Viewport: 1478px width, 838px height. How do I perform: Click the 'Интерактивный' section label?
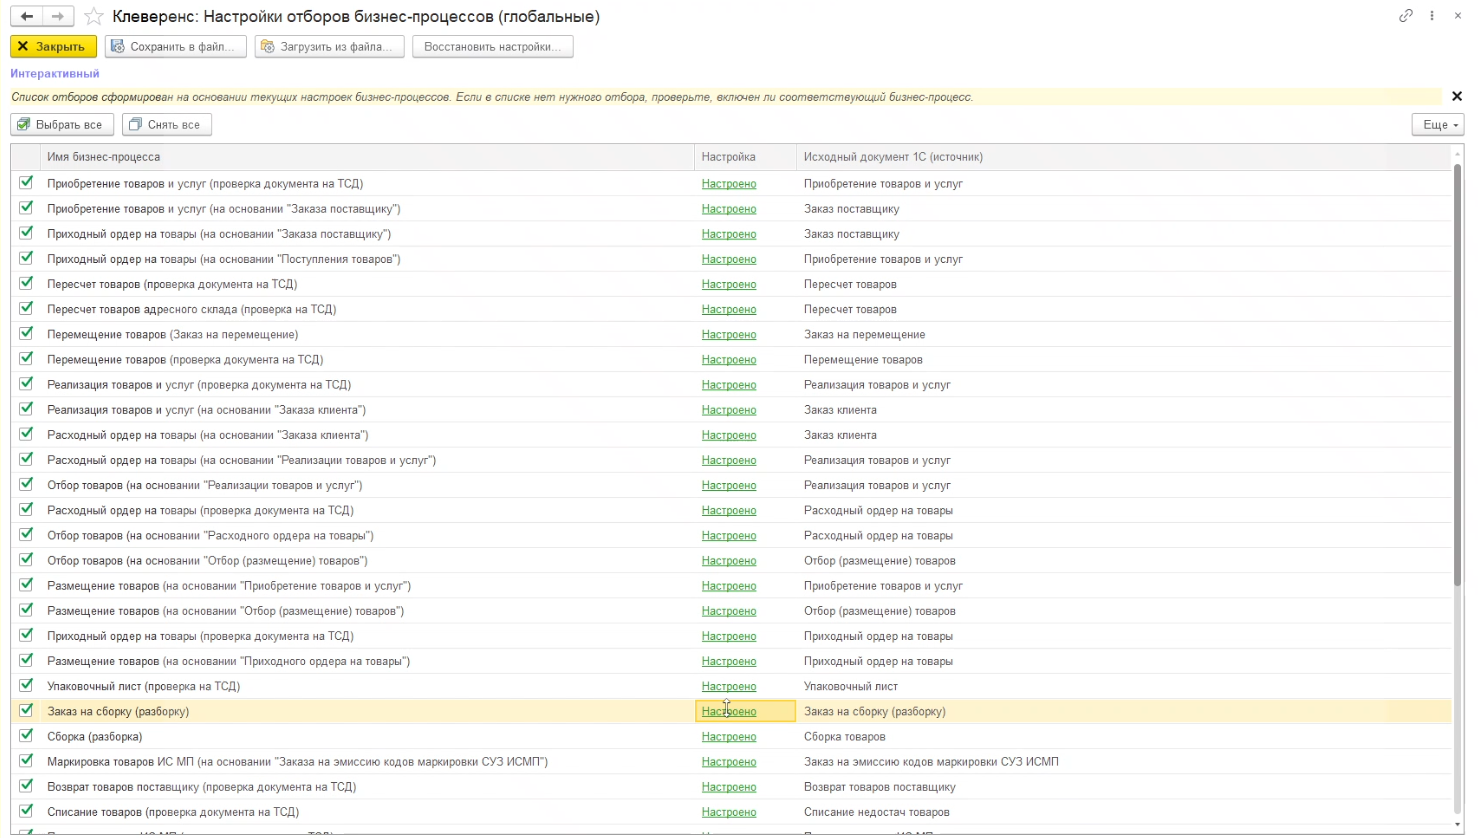coord(55,73)
